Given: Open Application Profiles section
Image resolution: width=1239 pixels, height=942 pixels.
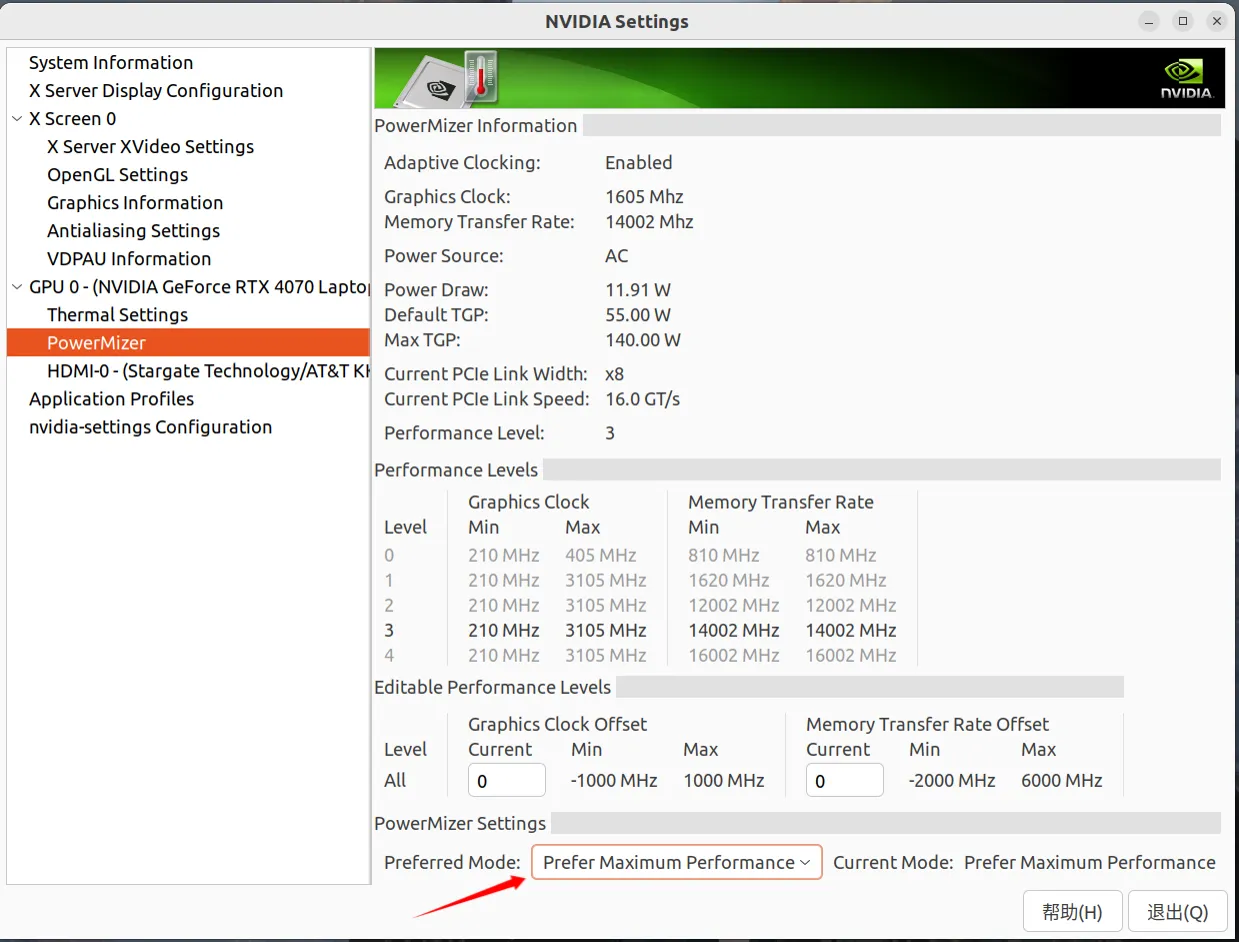Looking at the screenshot, I should [x=111, y=399].
